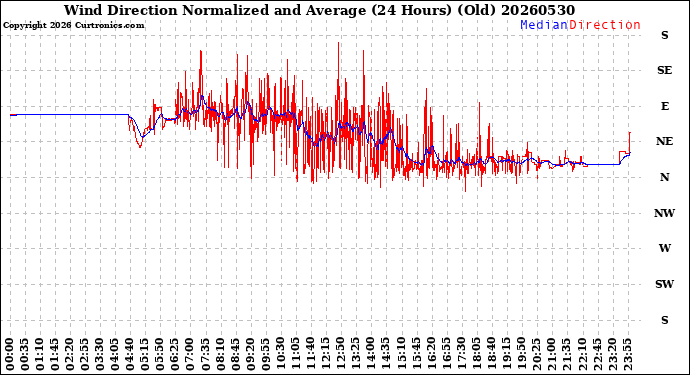Select the NW axis label

664,213
